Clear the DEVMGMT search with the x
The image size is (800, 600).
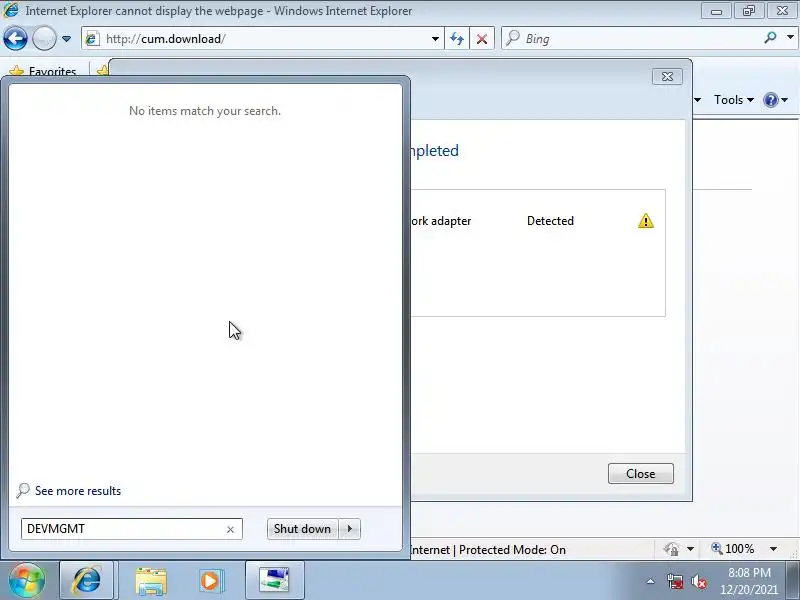[x=230, y=530]
